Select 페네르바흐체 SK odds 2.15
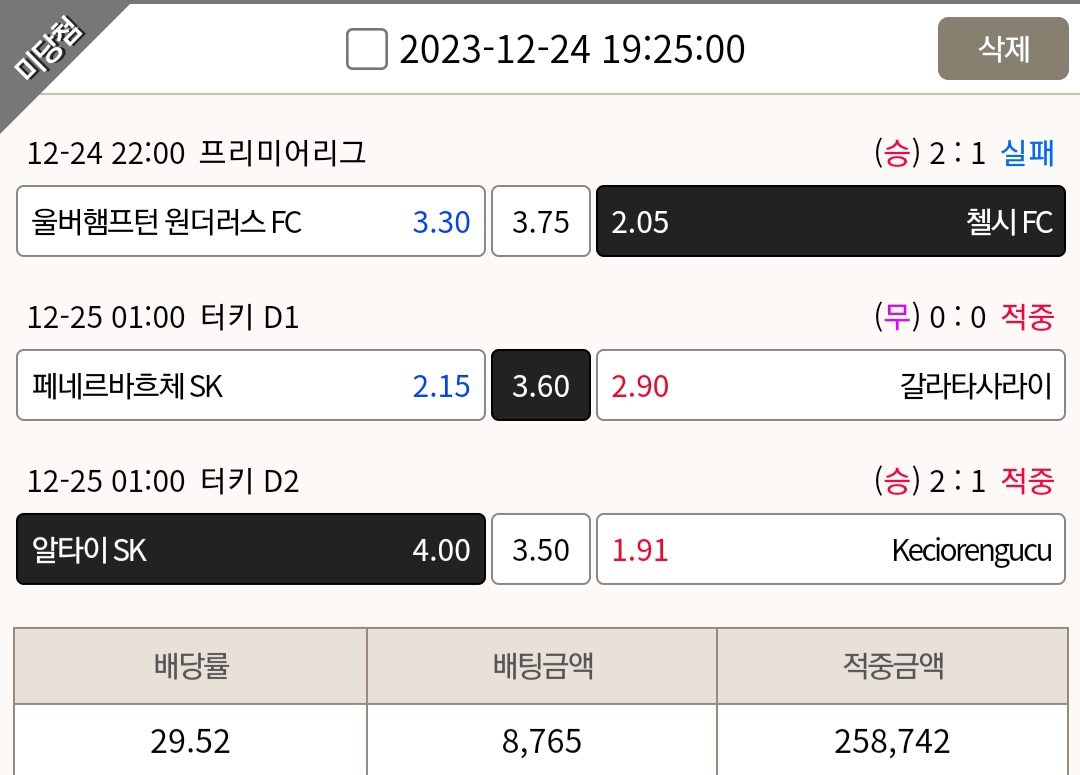Image resolution: width=1080 pixels, height=775 pixels. (x=251, y=385)
